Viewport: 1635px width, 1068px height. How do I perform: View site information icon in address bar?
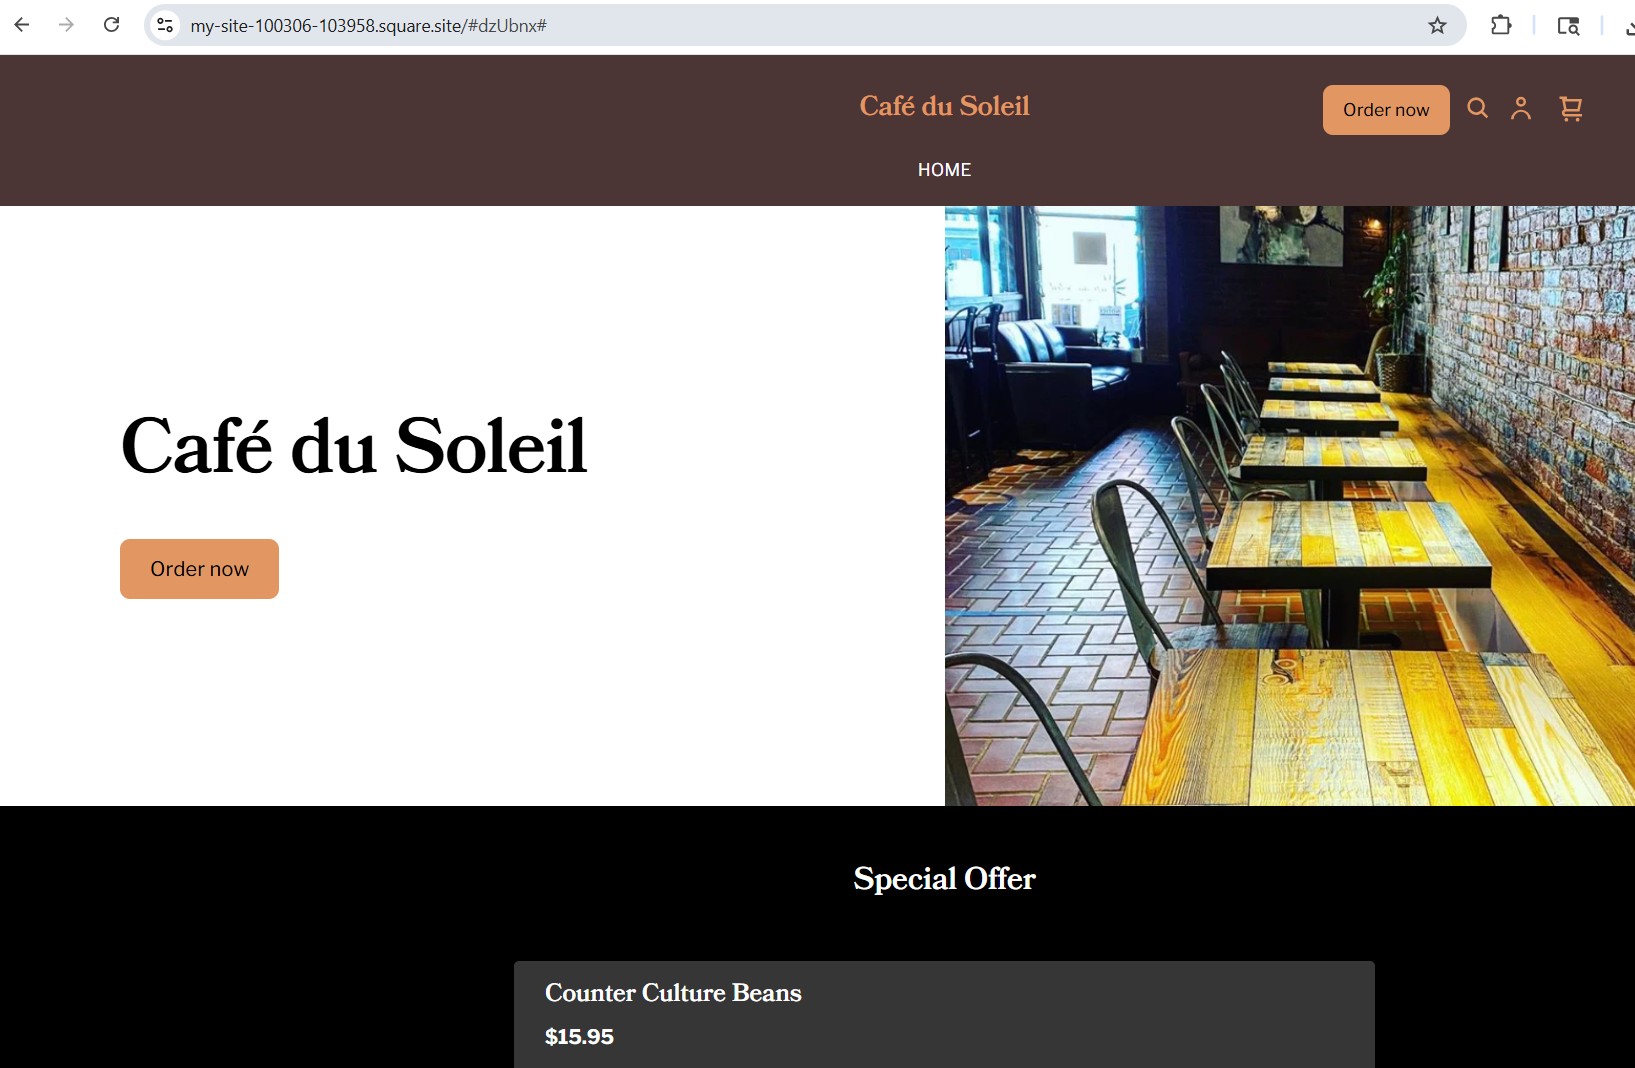(166, 25)
